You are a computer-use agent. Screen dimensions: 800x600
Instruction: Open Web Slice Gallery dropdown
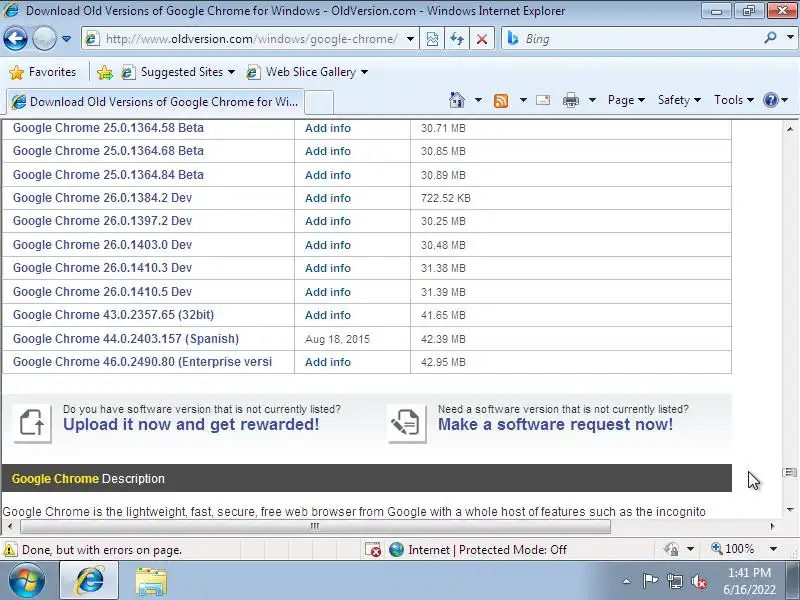click(306, 72)
